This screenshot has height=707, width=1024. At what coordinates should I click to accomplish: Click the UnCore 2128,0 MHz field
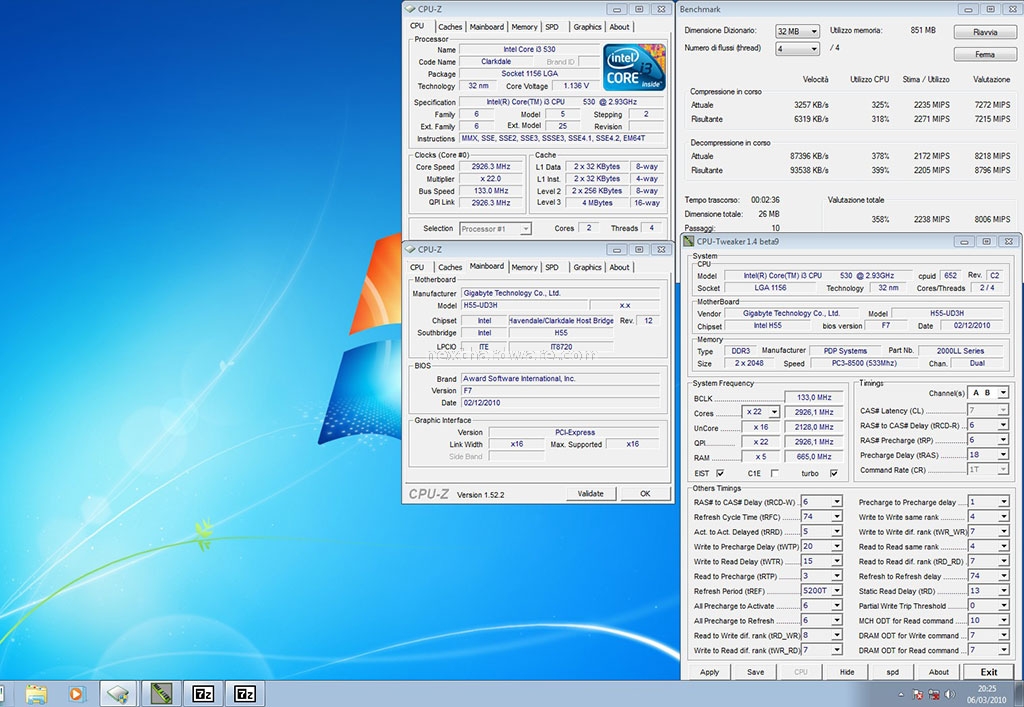pos(814,427)
